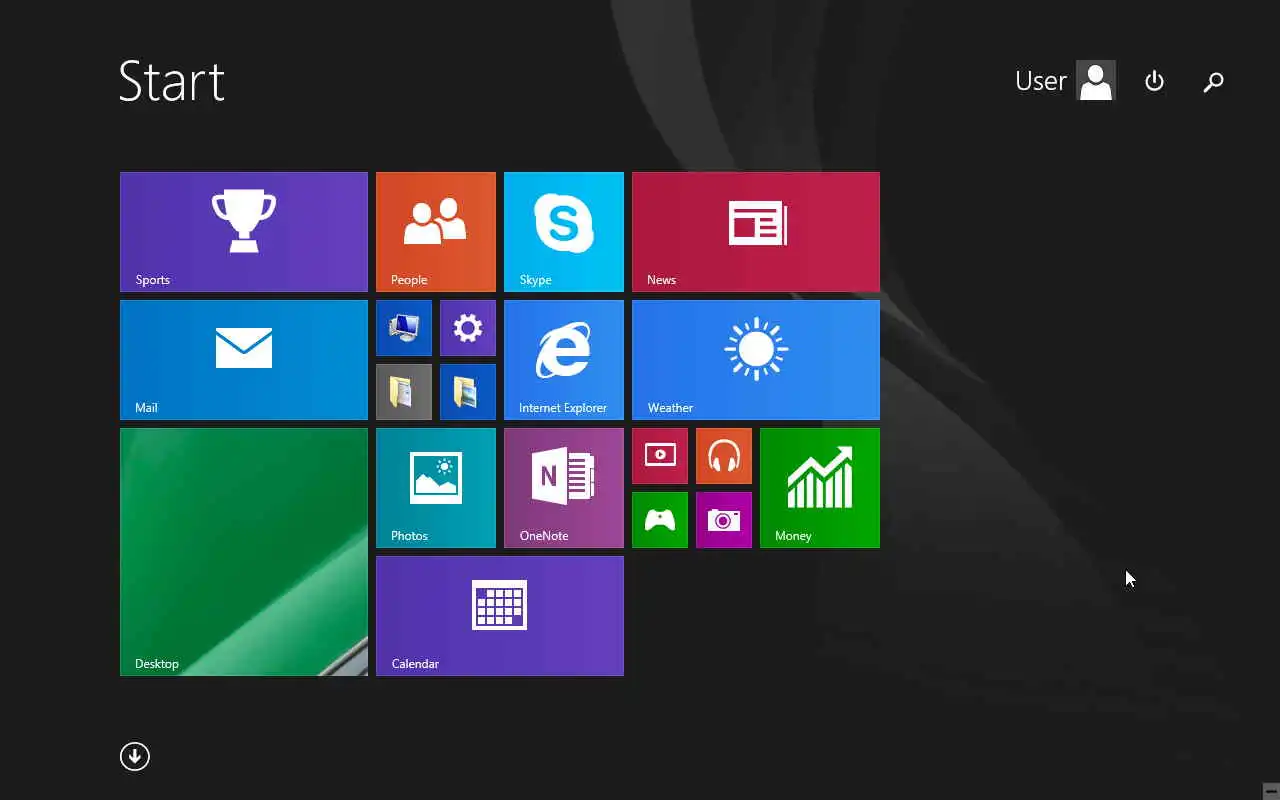Open the Money tile
Viewport: 1280px width, 800px height.
pyautogui.click(x=820, y=488)
